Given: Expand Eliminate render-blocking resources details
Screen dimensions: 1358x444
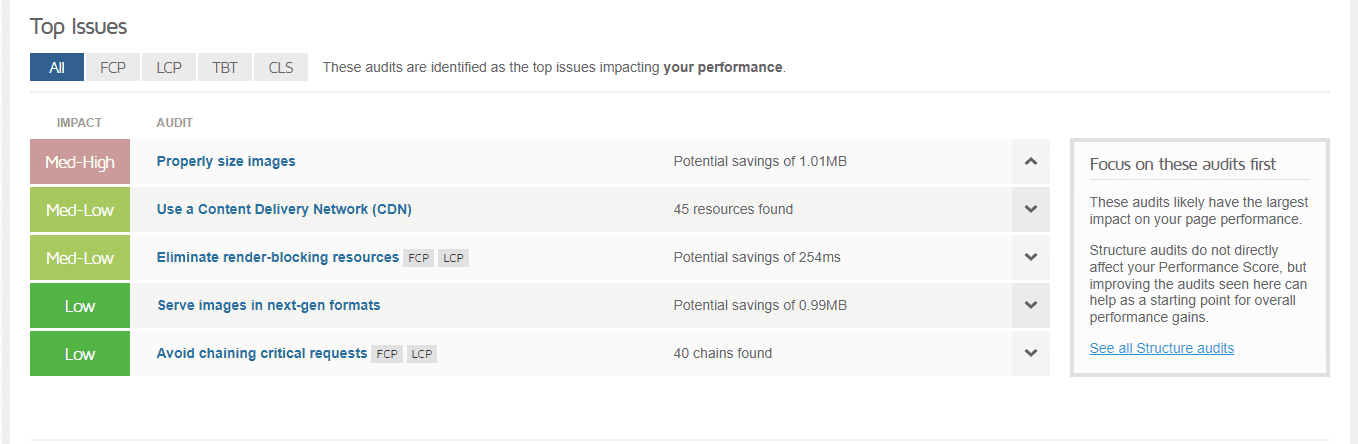Looking at the screenshot, I should [x=1031, y=258].
